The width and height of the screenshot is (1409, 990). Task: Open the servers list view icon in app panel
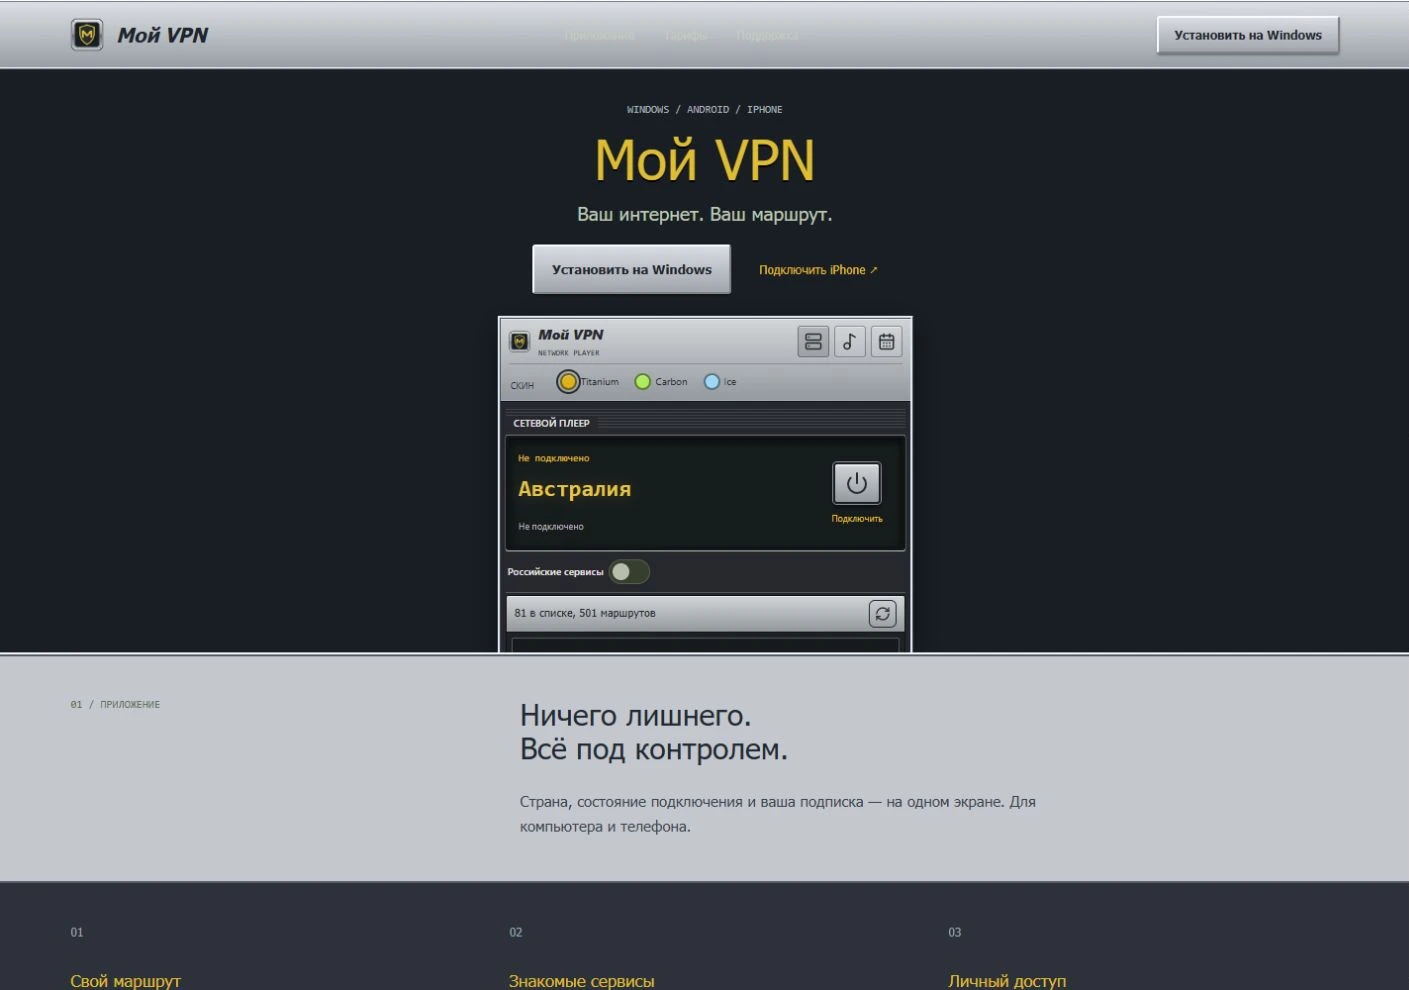[813, 342]
